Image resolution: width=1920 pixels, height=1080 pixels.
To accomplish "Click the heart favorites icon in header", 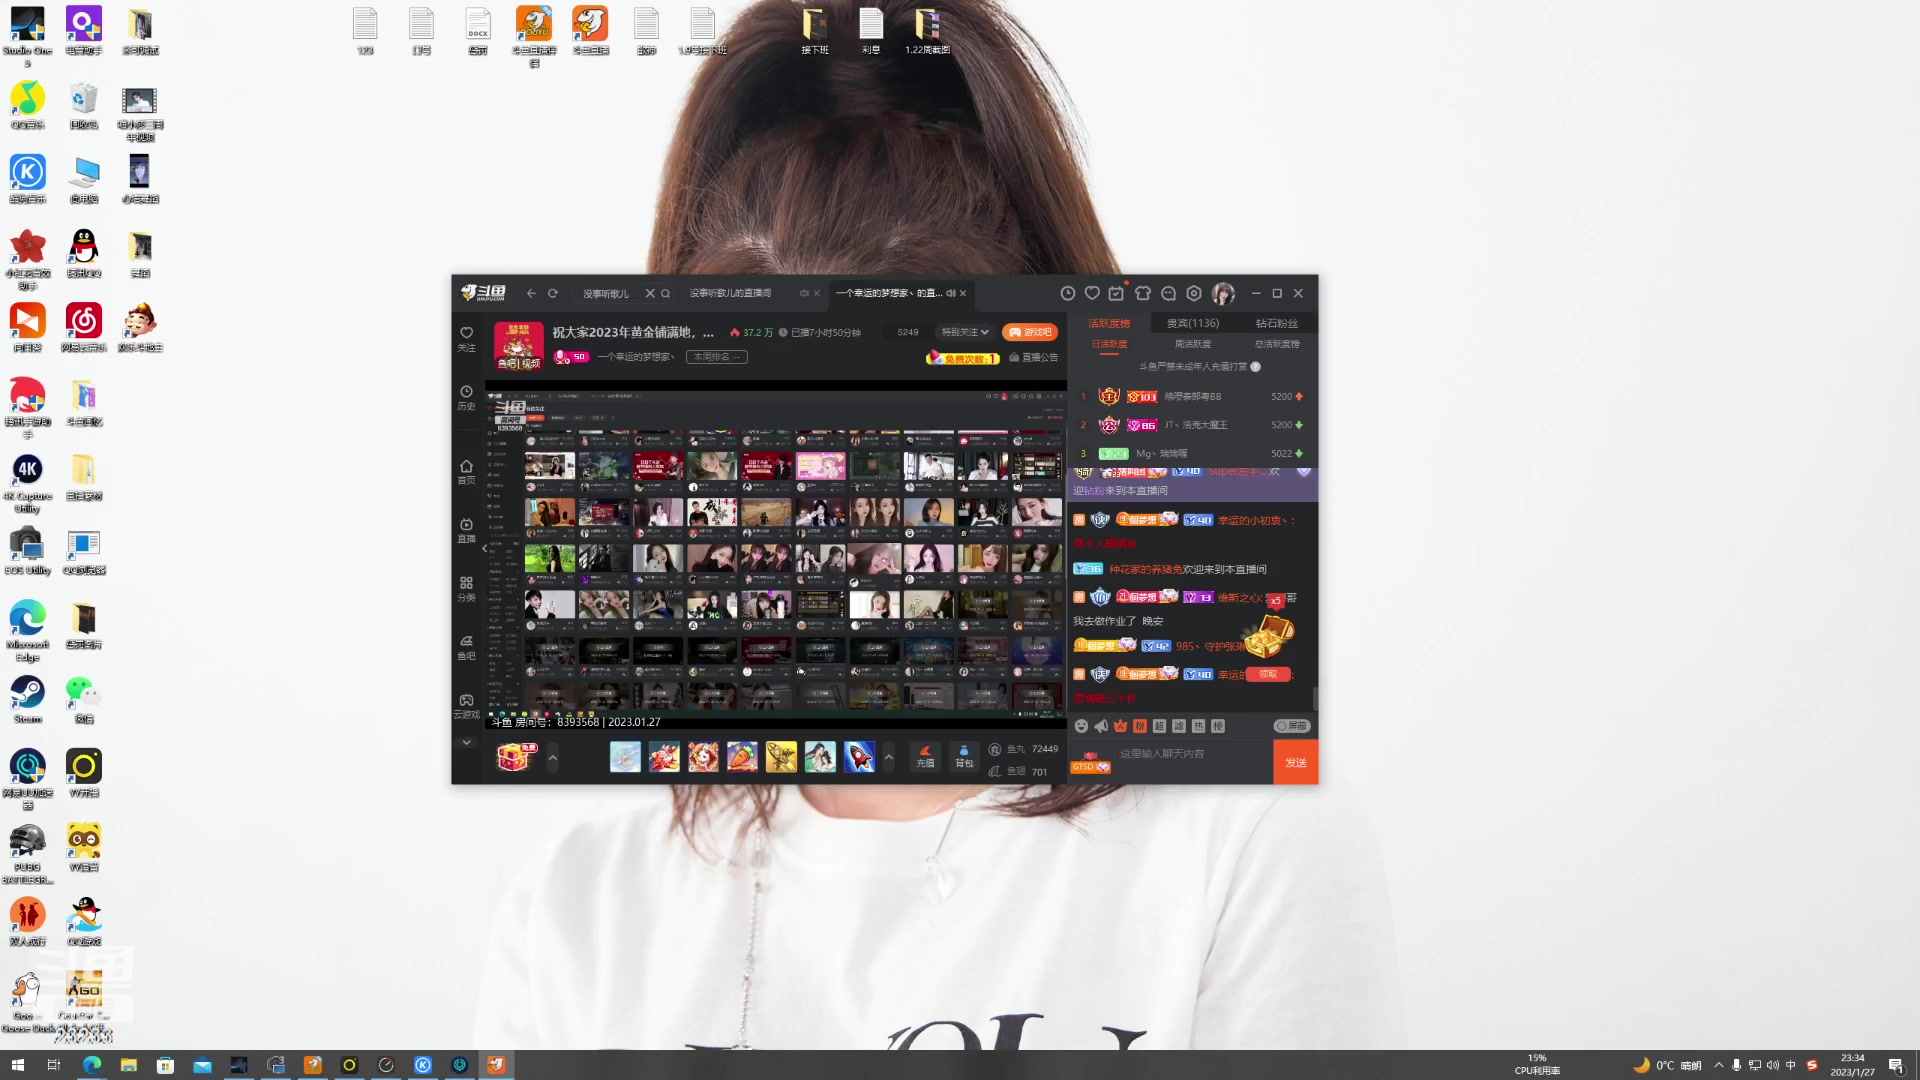I will coord(1092,293).
